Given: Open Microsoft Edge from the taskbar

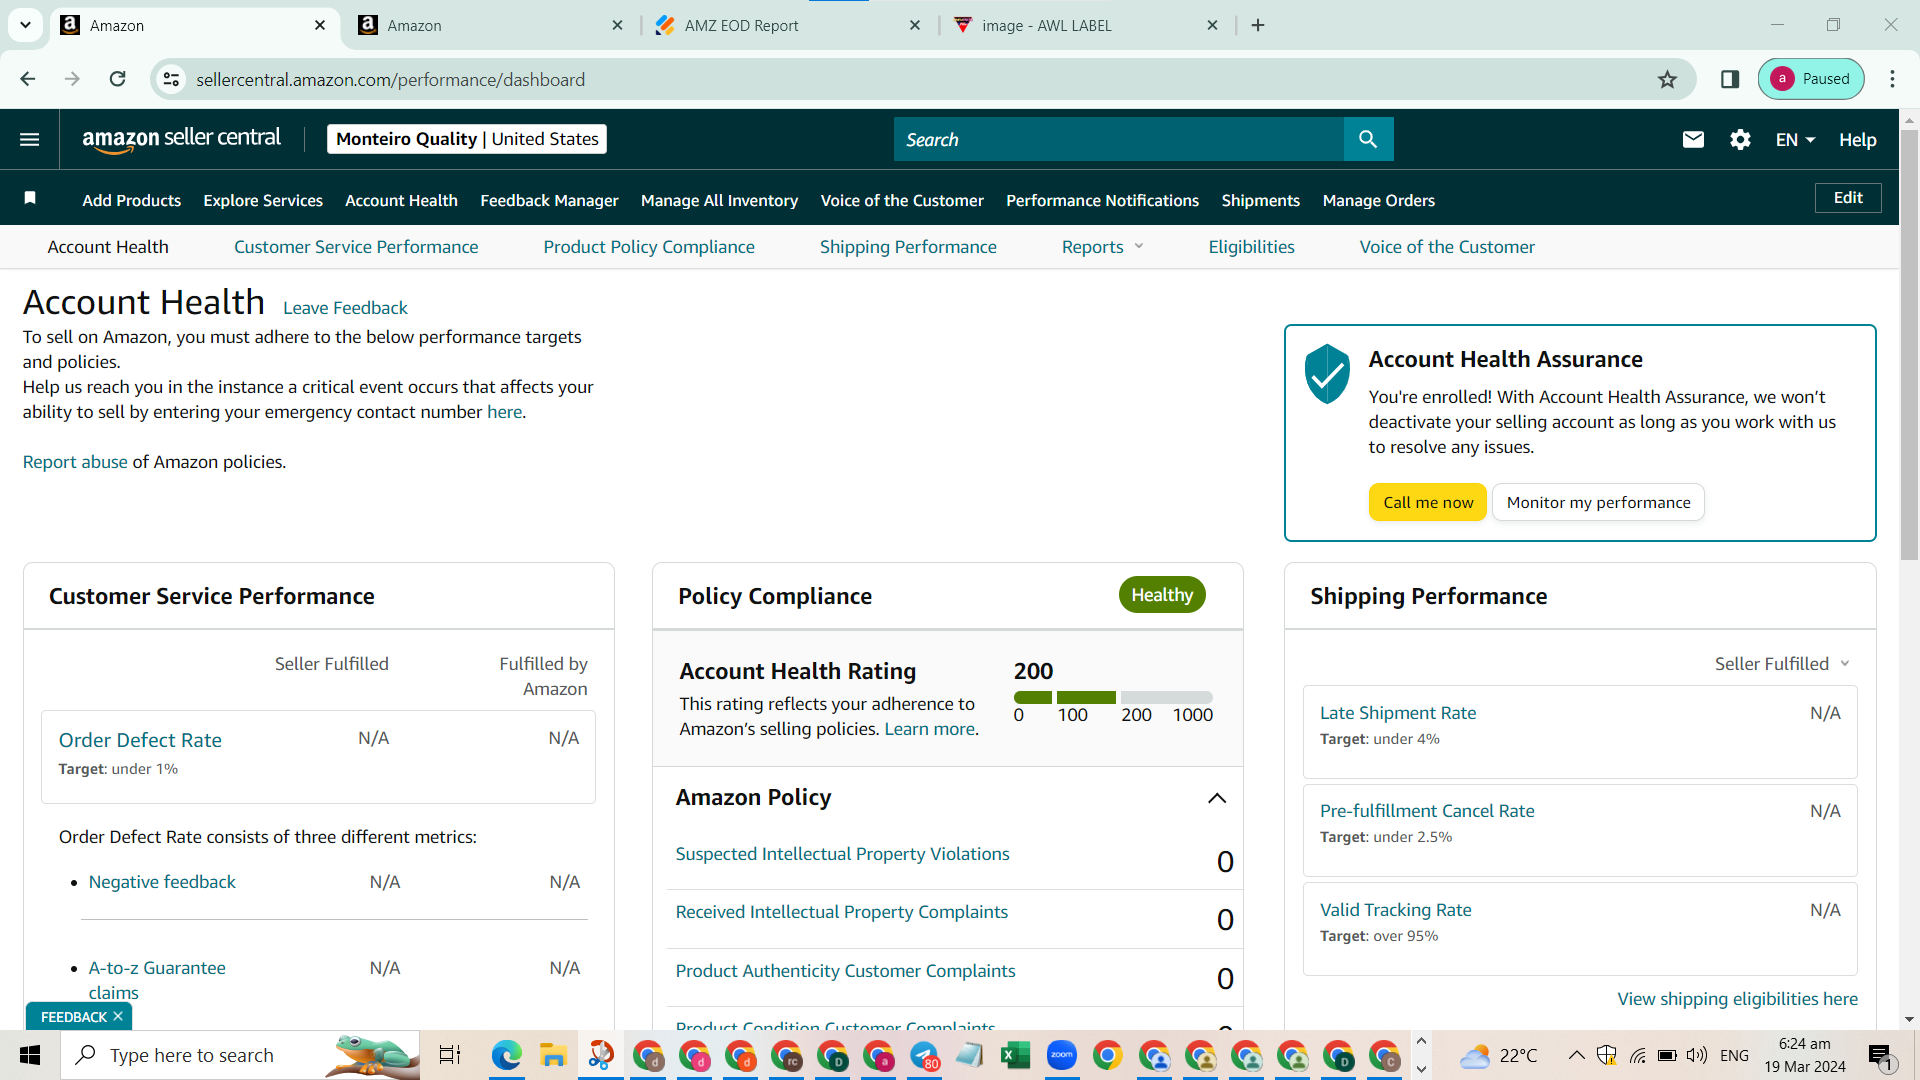Looking at the screenshot, I should click(507, 1055).
